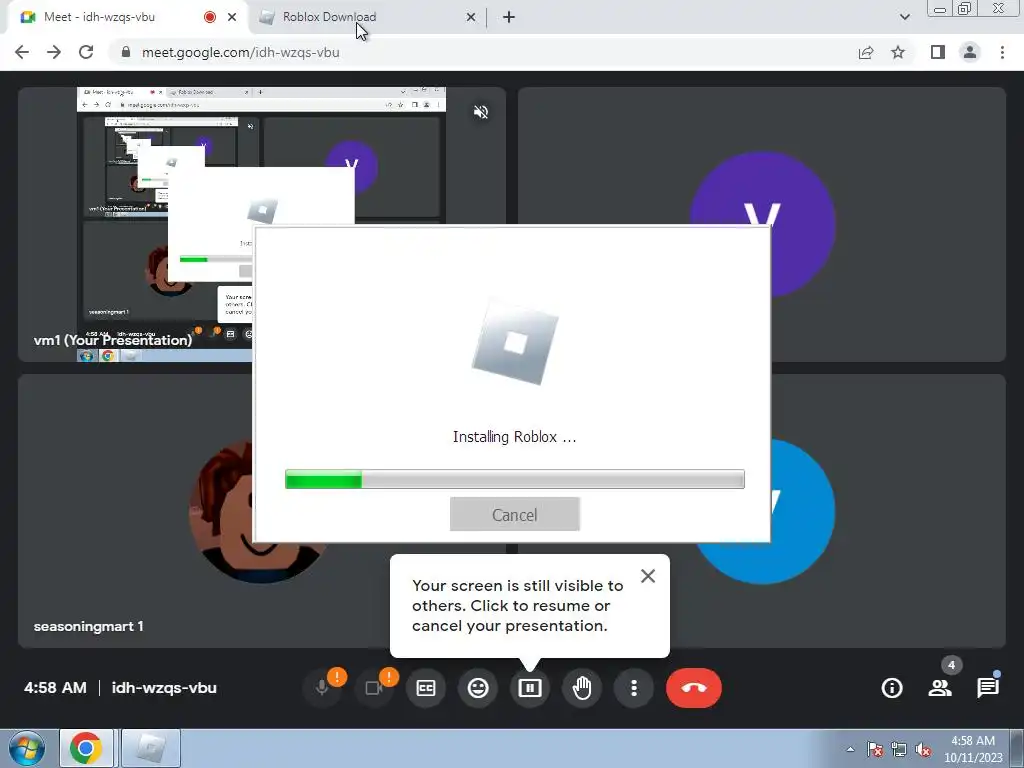Open Action Center flag tray icon
This screenshot has width=1024, height=768.
875,749
